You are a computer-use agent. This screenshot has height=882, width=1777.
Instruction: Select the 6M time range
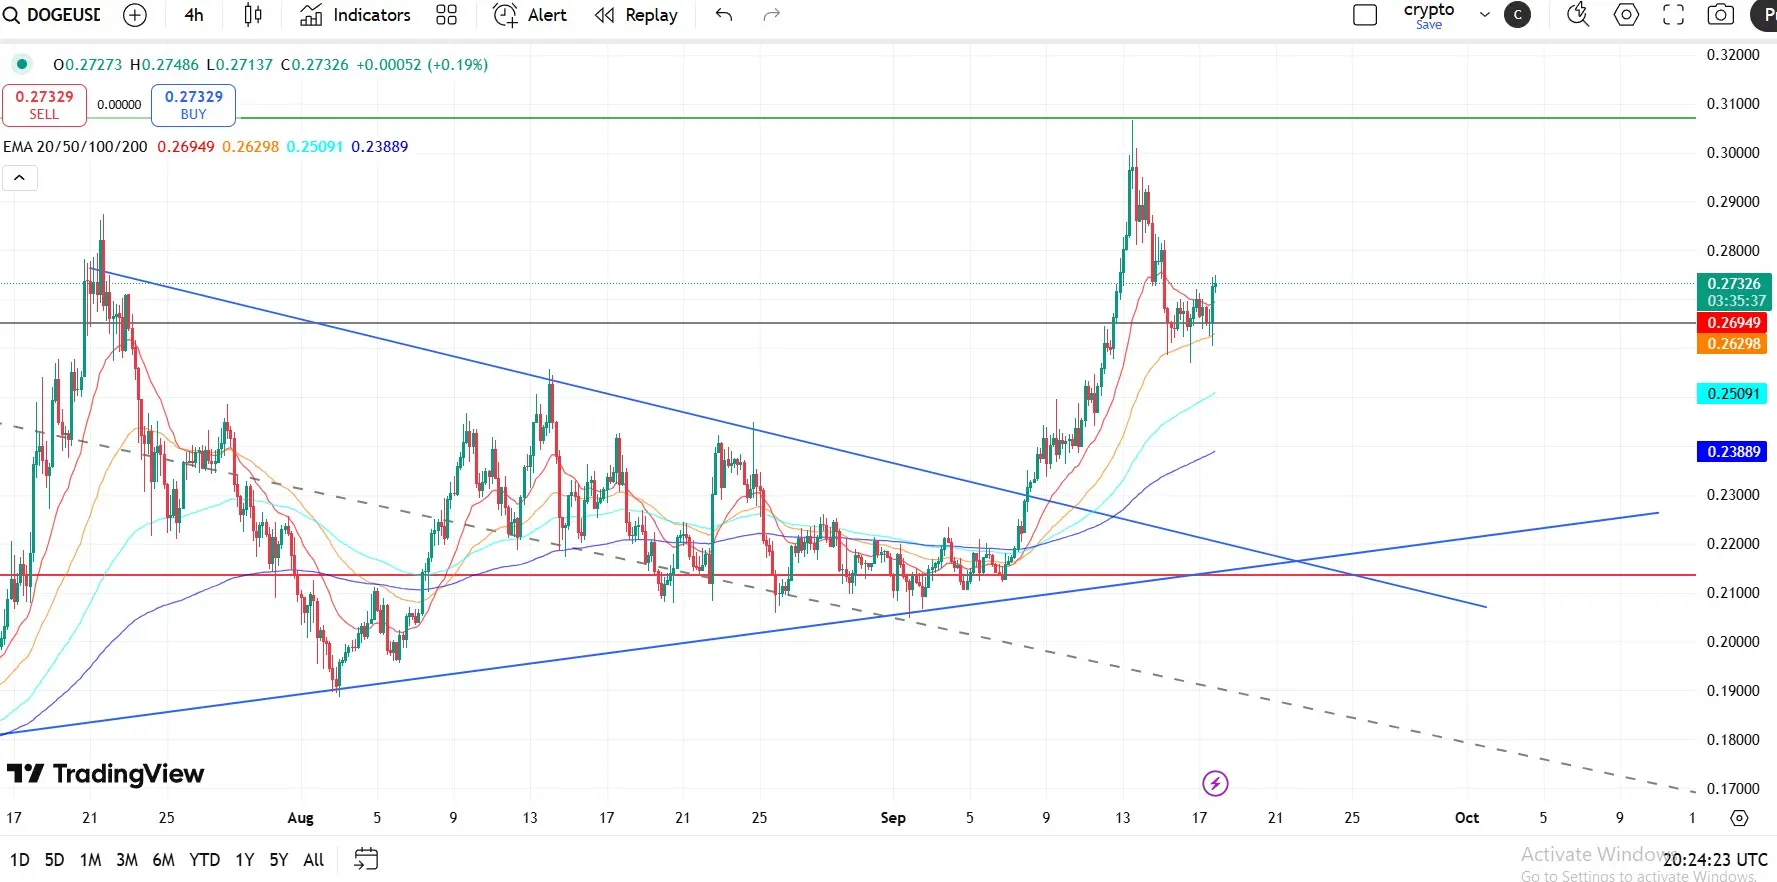pos(163,860)
